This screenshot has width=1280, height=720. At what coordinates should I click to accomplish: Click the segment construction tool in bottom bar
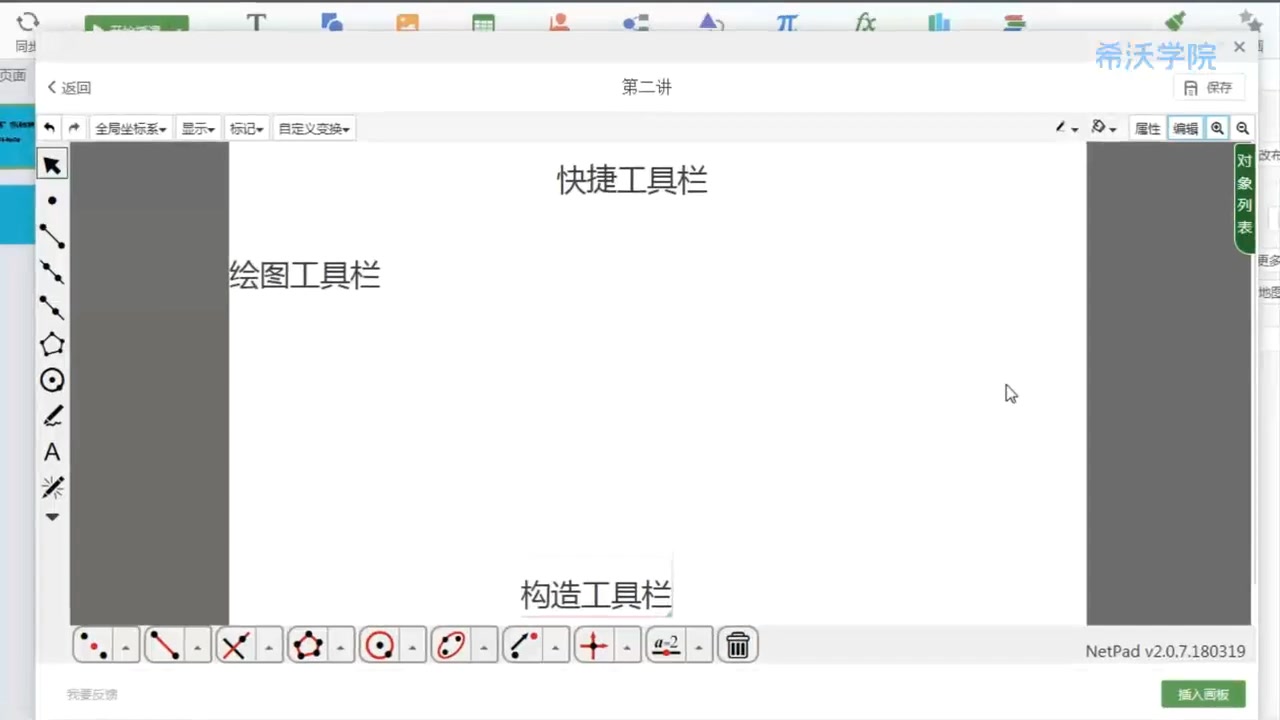[x=164, y=646]
